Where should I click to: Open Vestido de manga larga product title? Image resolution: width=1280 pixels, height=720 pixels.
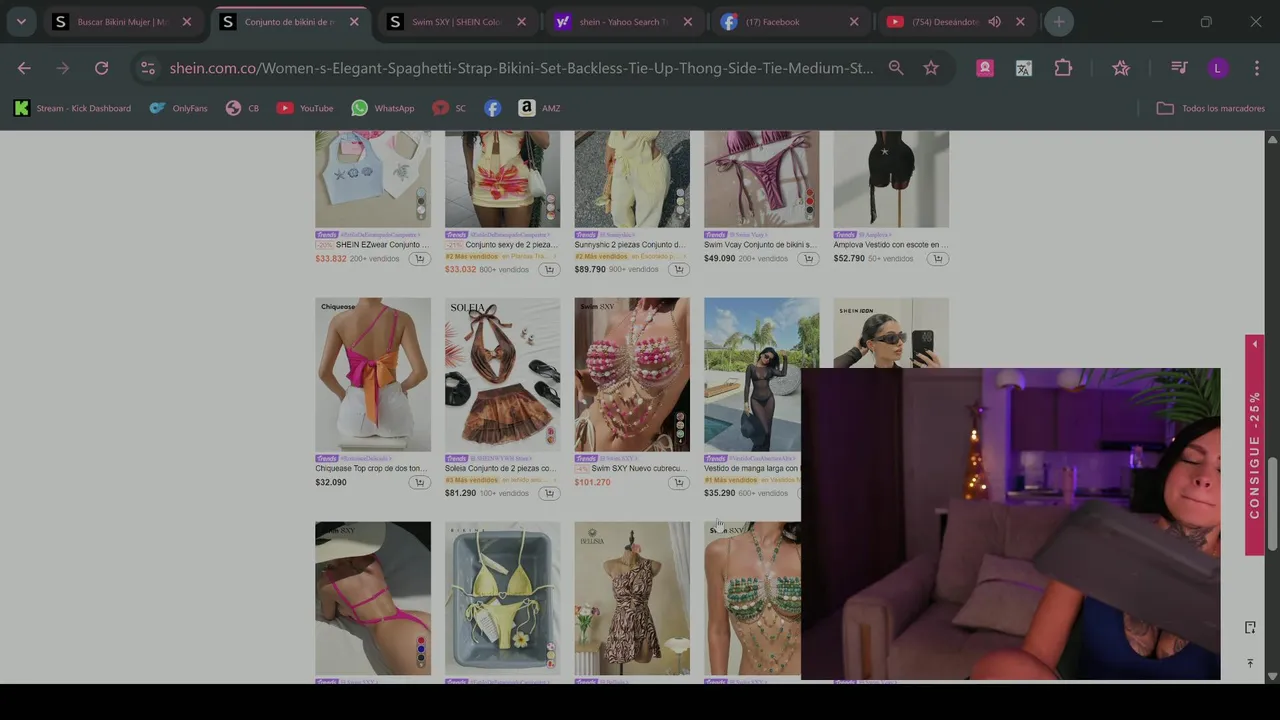click(x=752, y=468)
